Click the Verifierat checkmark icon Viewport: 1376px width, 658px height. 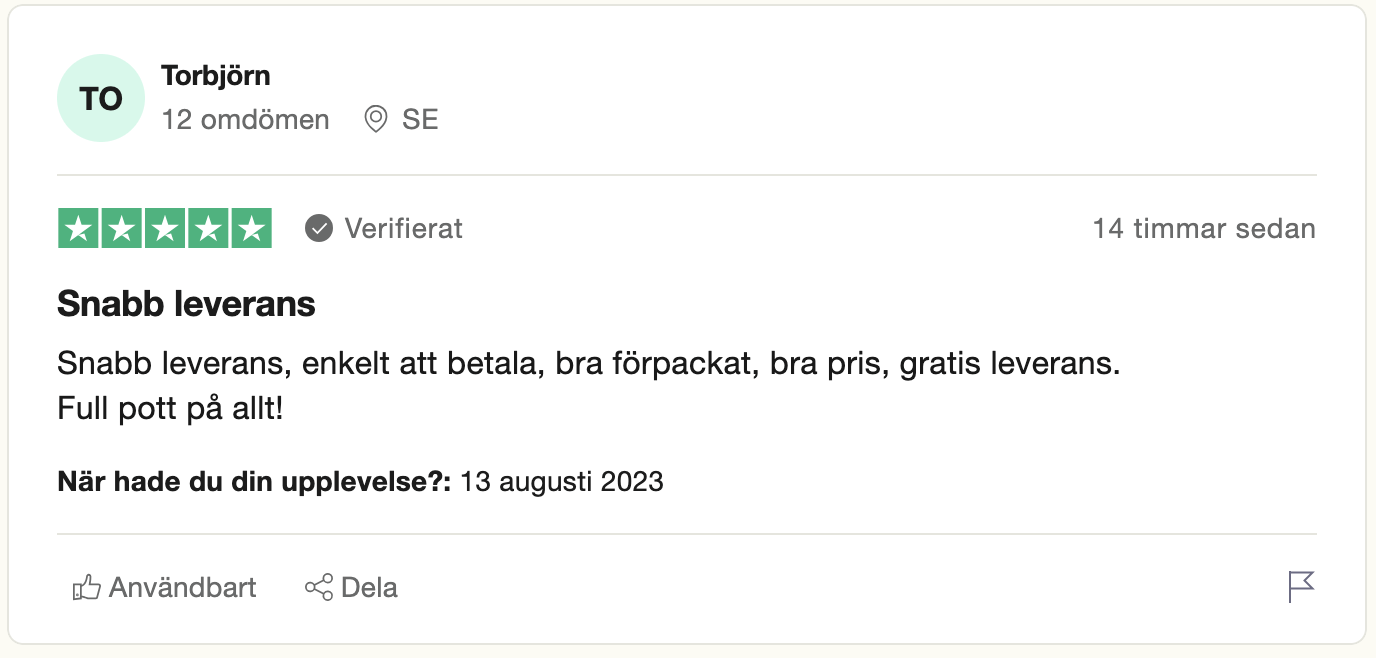pos(319,229)
